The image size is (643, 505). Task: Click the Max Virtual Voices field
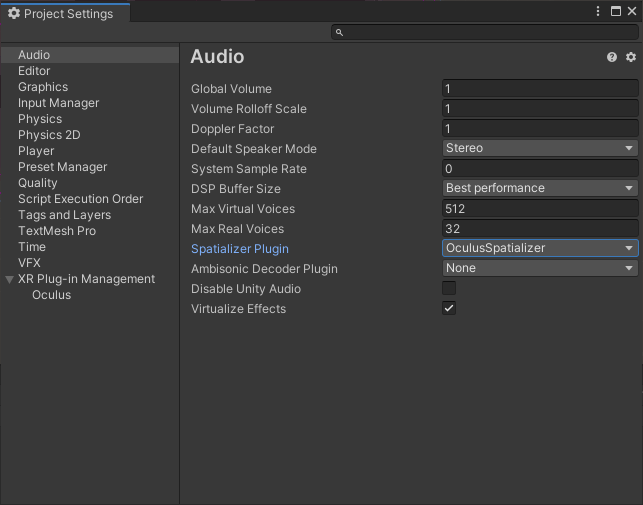[x=539, y=208]
